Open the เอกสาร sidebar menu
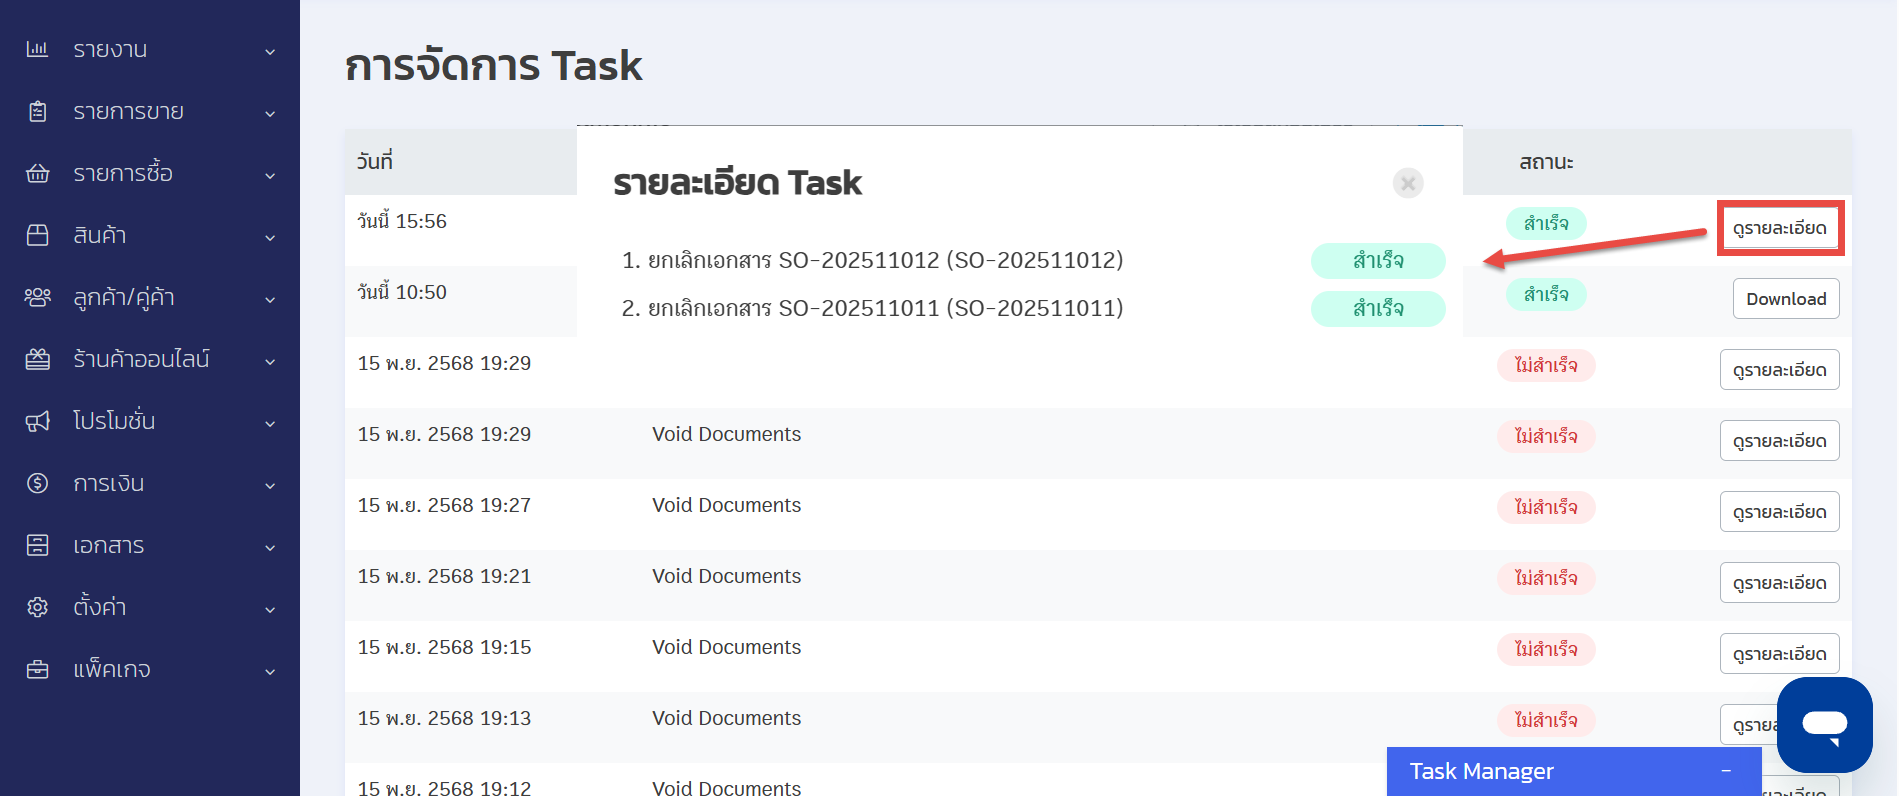1899x796 pixels. 108,545
